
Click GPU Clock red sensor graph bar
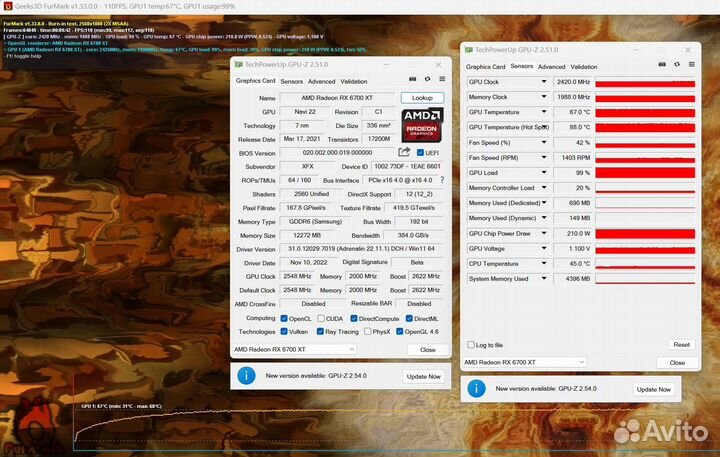point(645,82)
